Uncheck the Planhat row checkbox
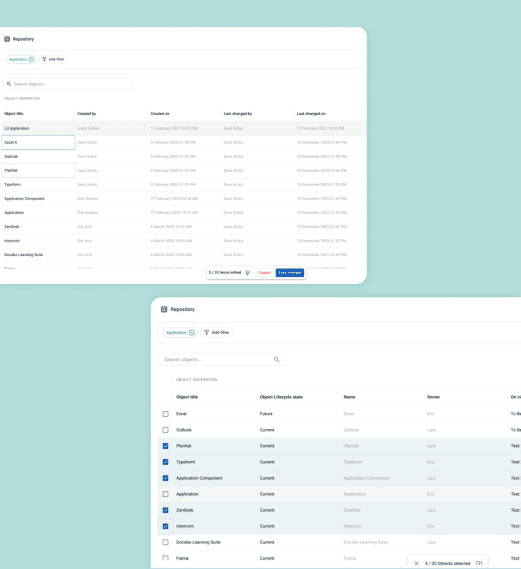The image size is (521, 569). (x=165, y=446)
